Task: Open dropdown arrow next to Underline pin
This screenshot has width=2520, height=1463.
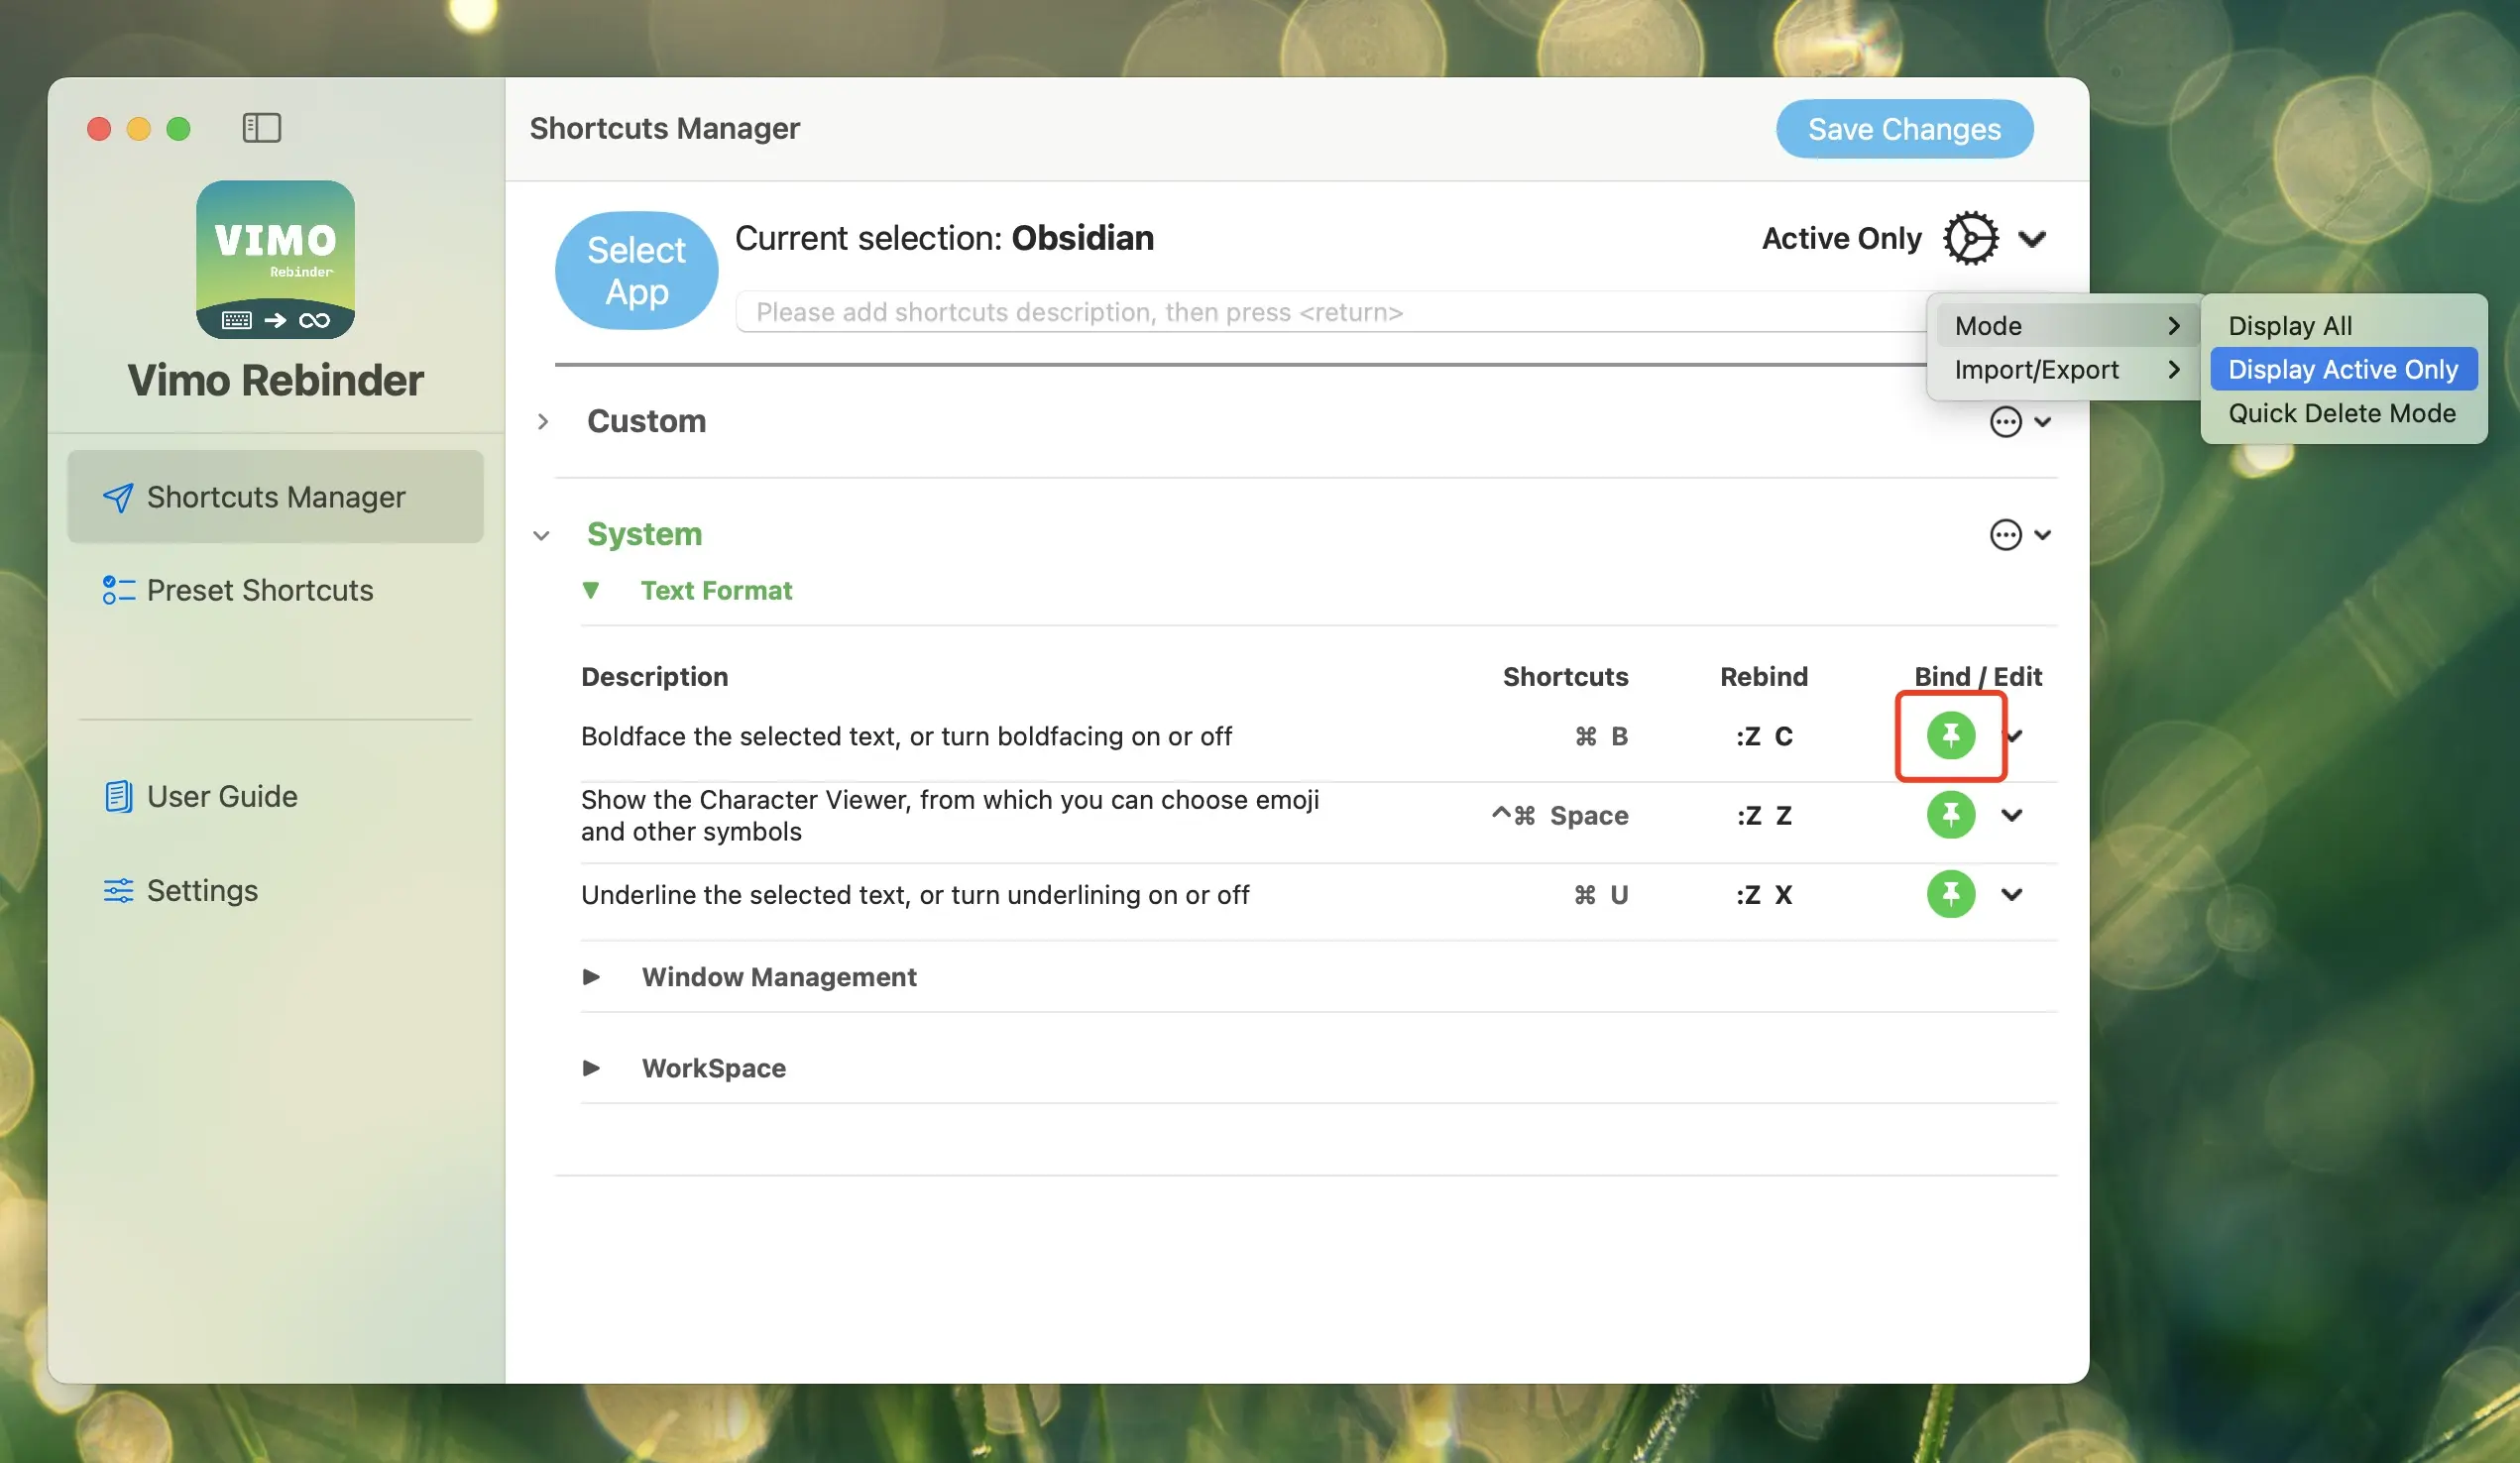Action: [x=2012, y=894]
